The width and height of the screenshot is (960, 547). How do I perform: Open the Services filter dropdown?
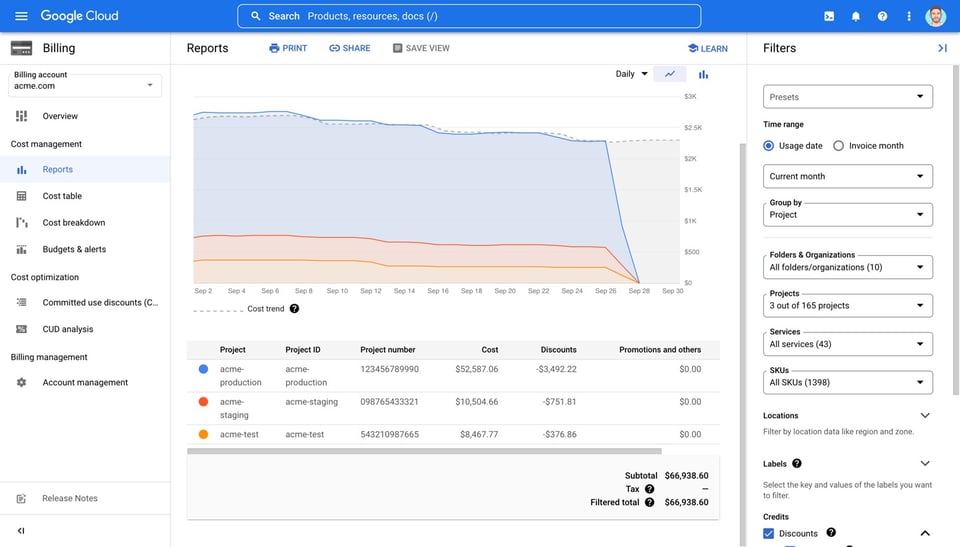[x=847, y=344]
